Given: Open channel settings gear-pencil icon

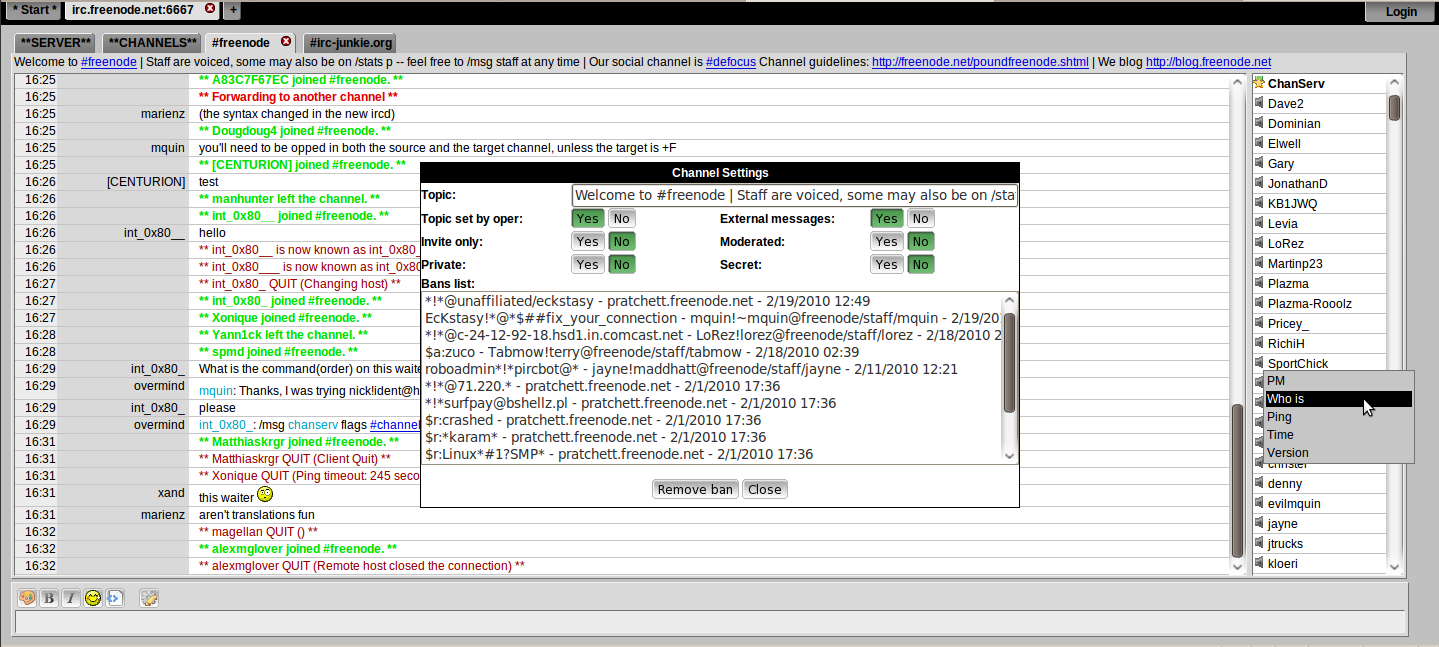Looking at the screenshot, I should click(149, 598).
